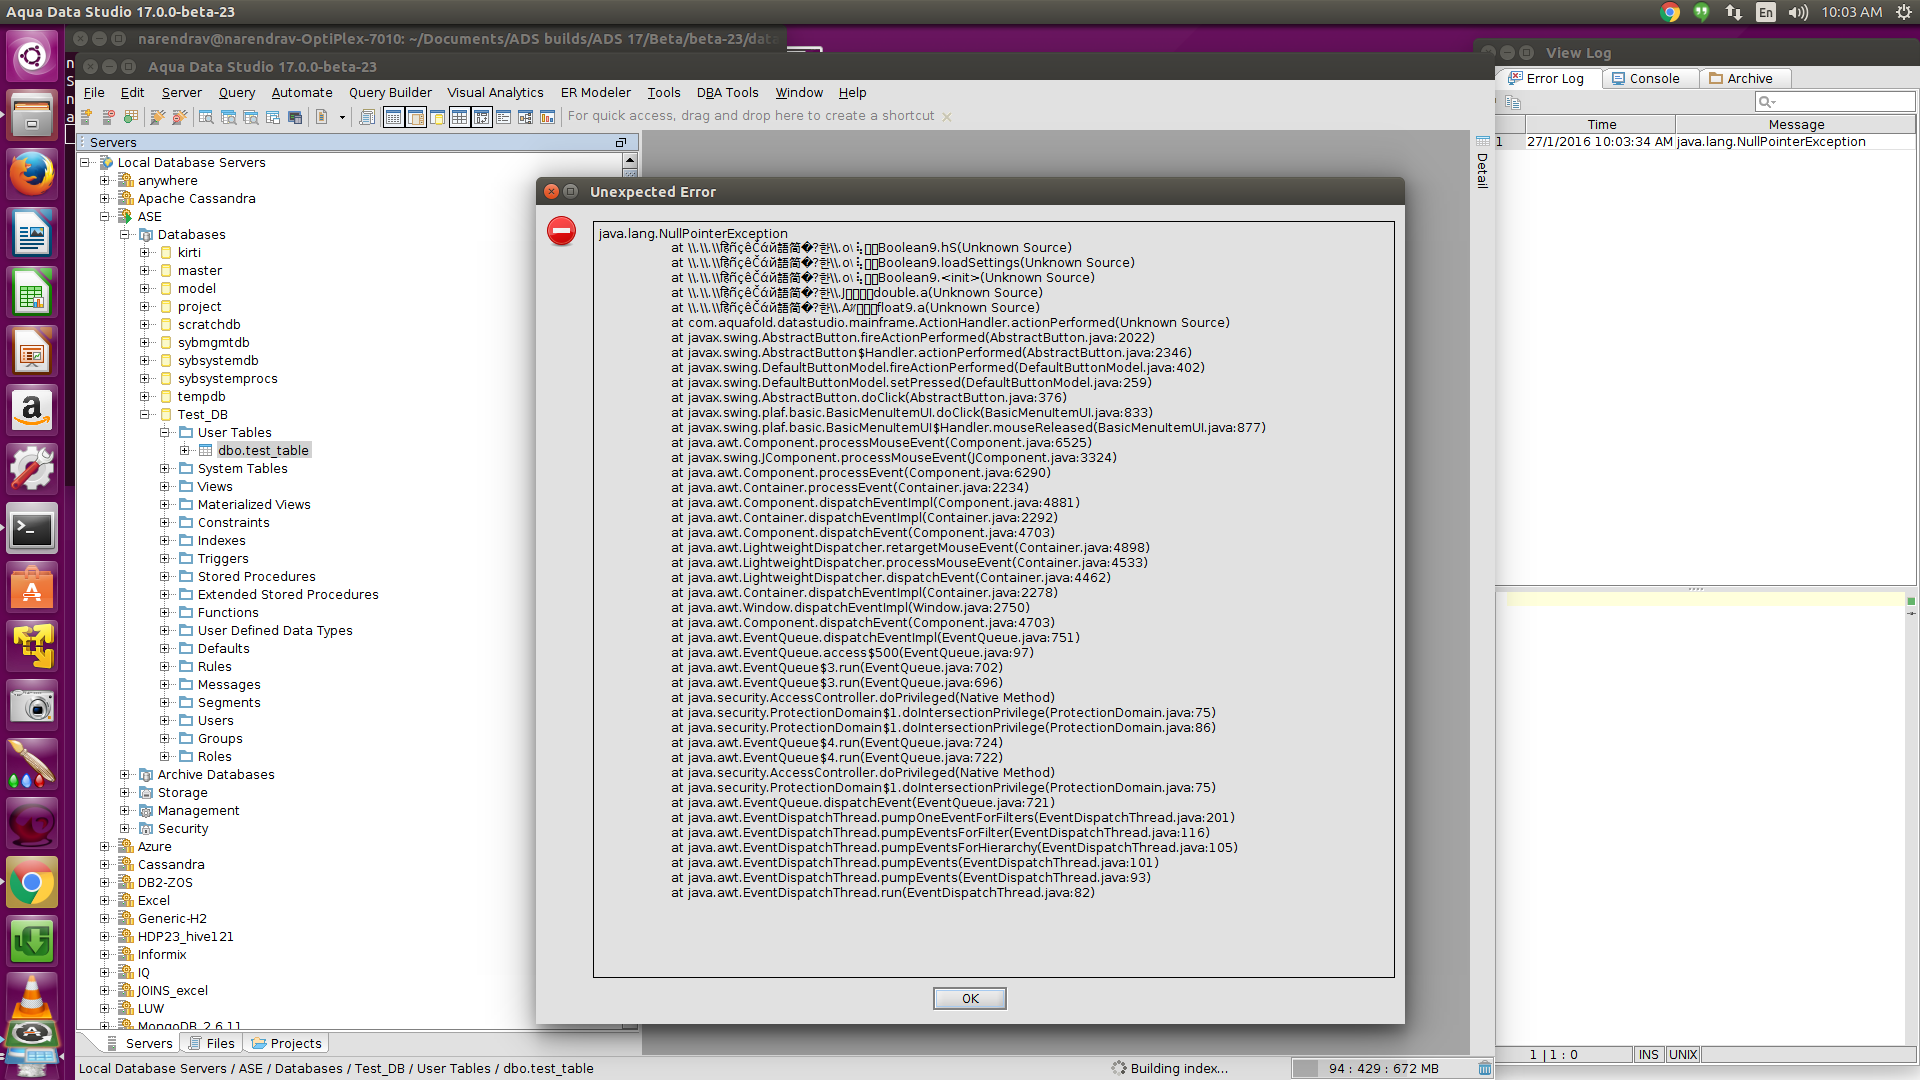Open dropdown arrow next to document icon
This screenshot has width=1920, height=1080.
tap(342, 117)
